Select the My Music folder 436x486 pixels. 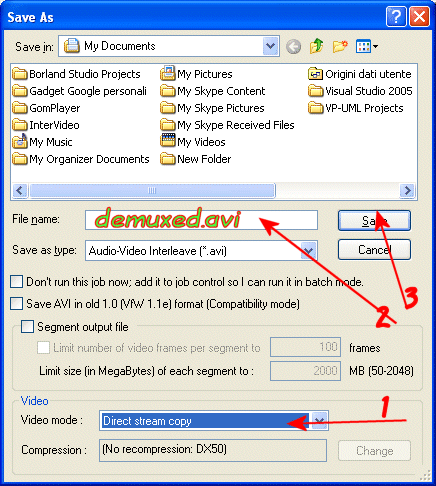[42, 142]
